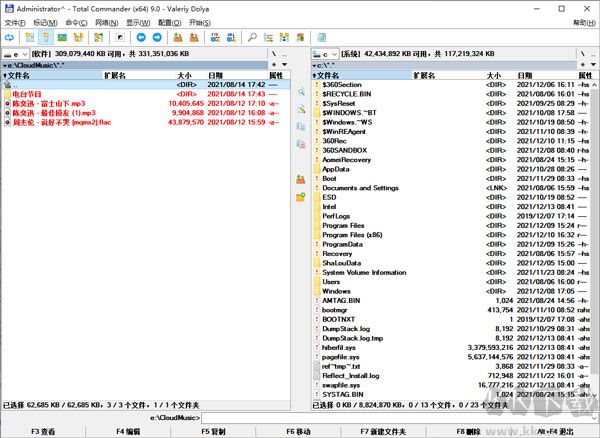Open the 命令(C) menu
This screenshot has width=600, height=438.
click(76, 23)
